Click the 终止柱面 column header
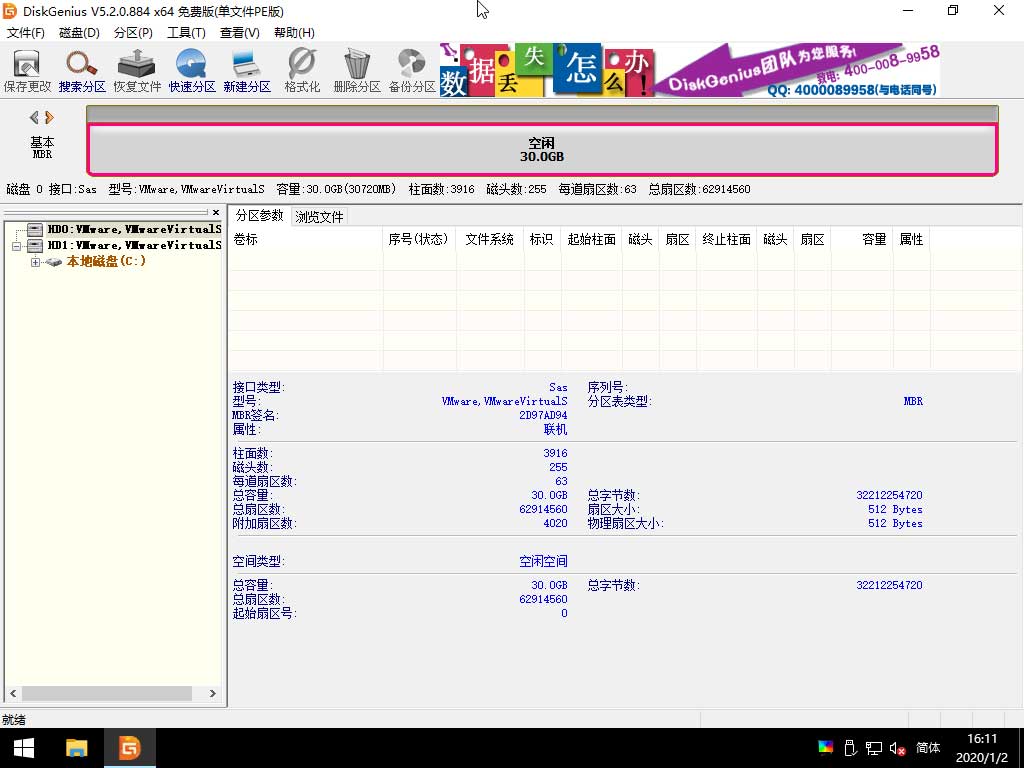The image size is (1024, 768). tap(726, 240)
